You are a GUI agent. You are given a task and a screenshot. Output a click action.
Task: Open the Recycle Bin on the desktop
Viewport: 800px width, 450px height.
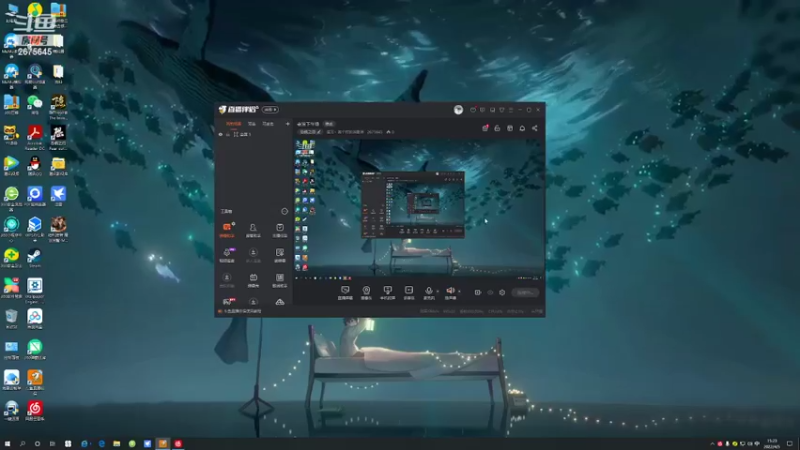(11, 319)
